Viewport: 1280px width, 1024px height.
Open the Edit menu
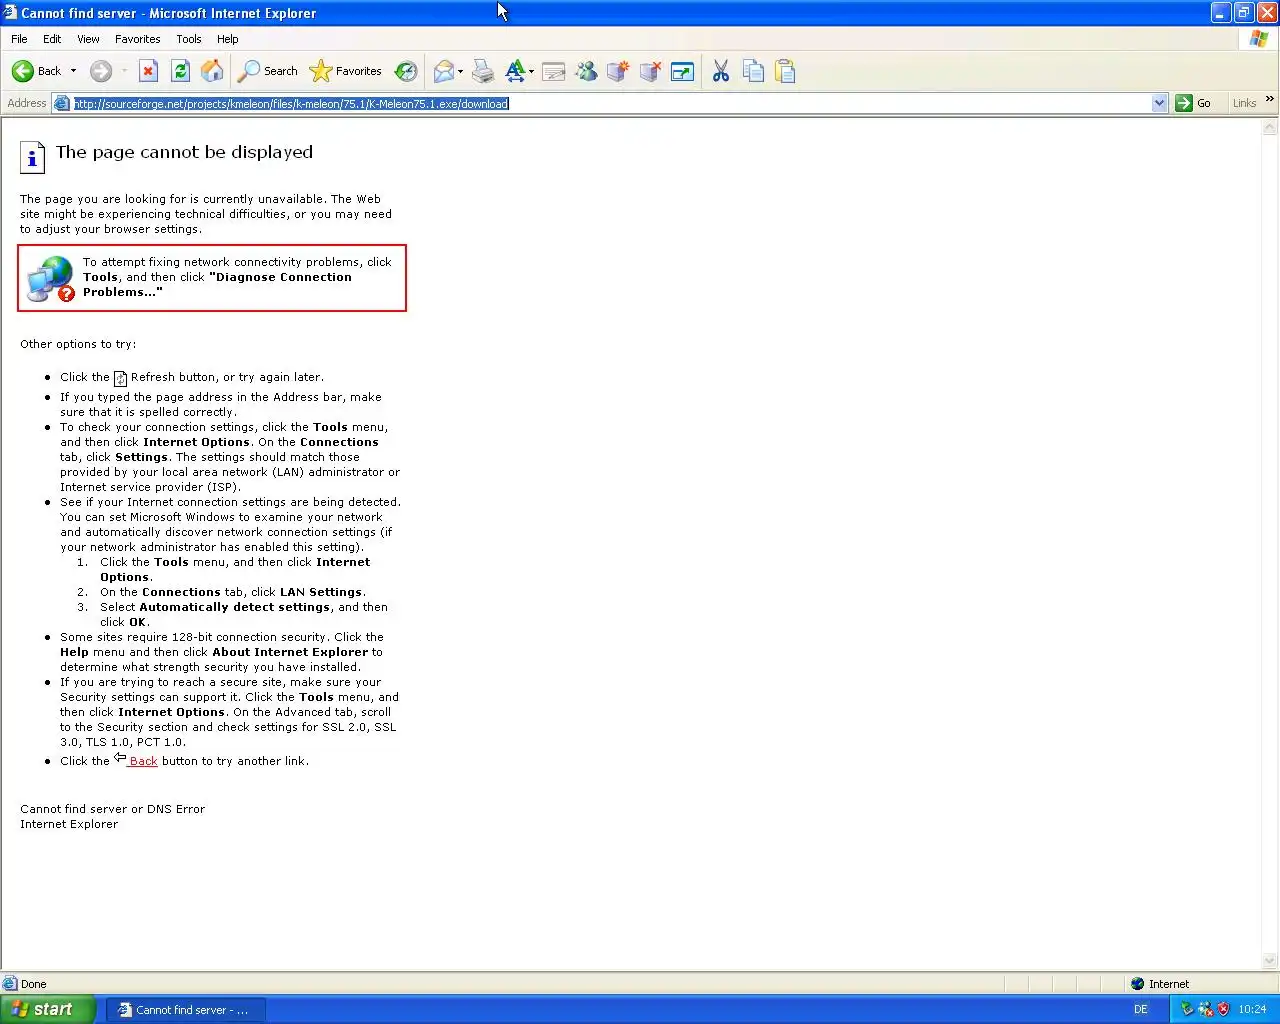52,39
